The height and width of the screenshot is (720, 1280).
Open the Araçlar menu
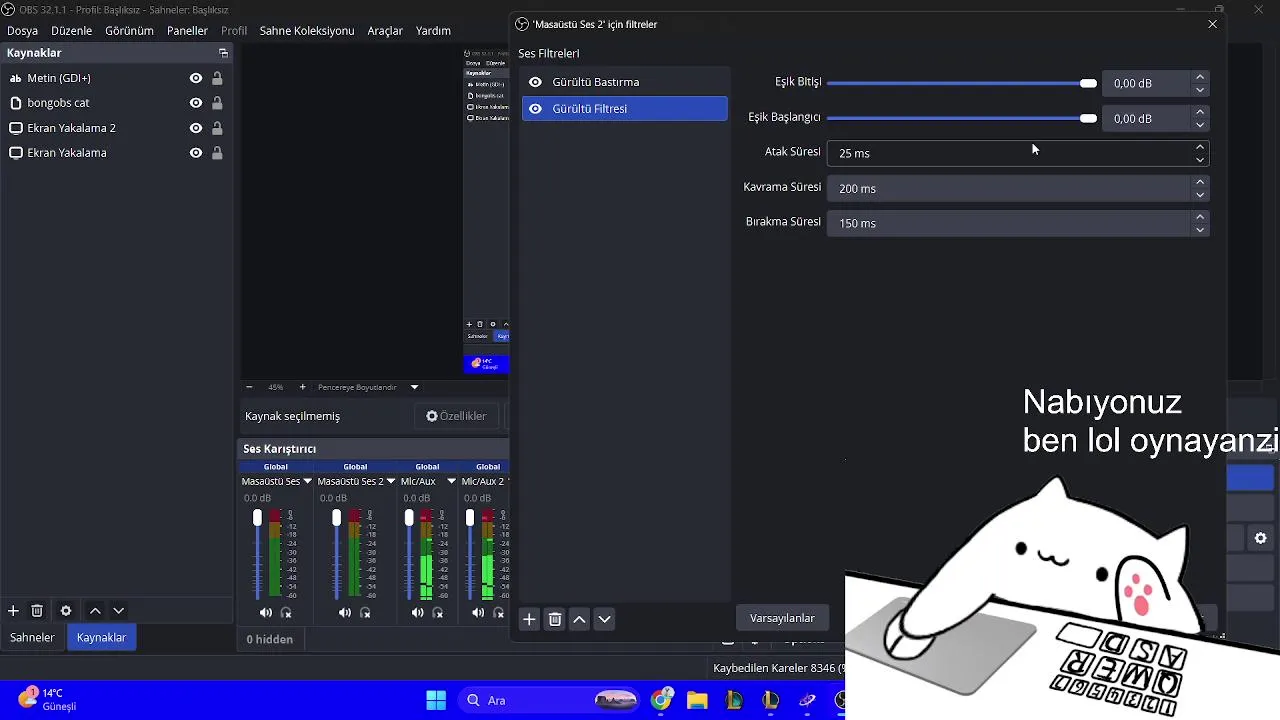pos(385,31)
